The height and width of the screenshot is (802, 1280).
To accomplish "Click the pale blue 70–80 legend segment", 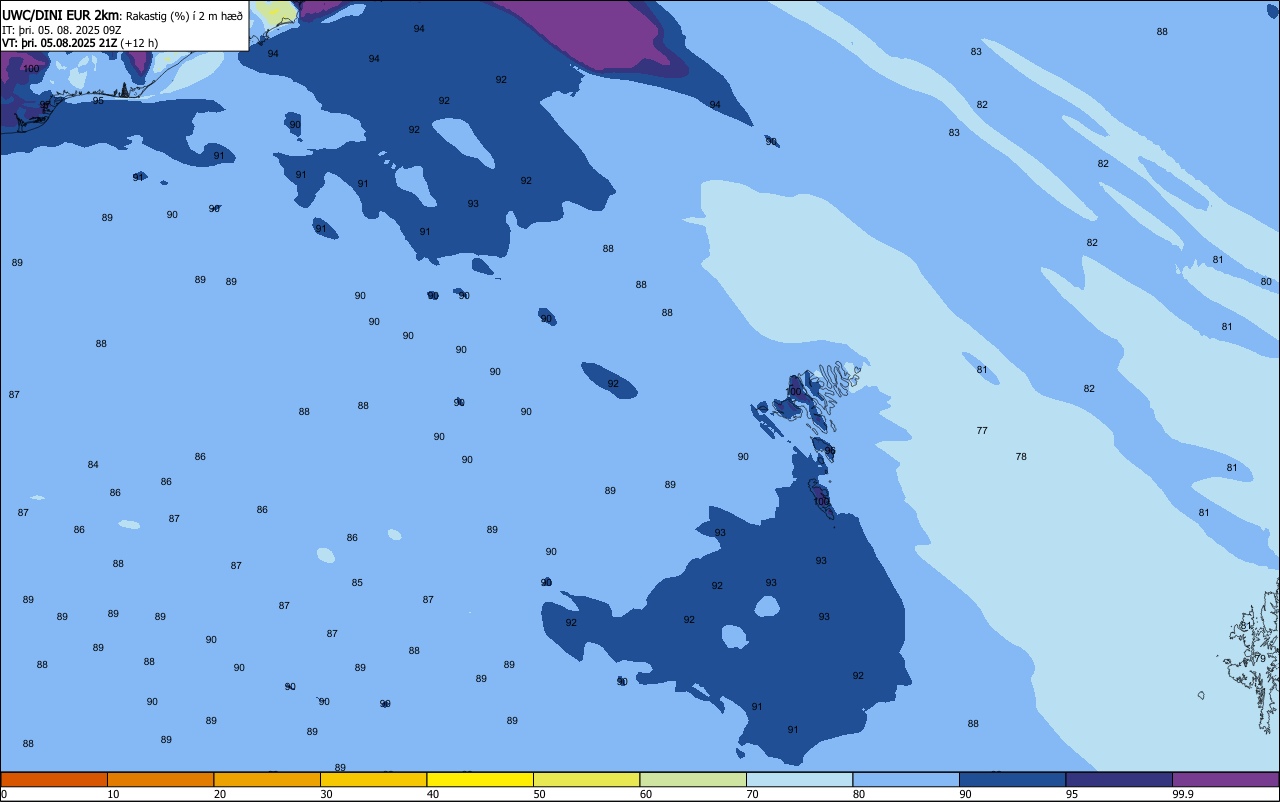I will (x=800, y=779).
